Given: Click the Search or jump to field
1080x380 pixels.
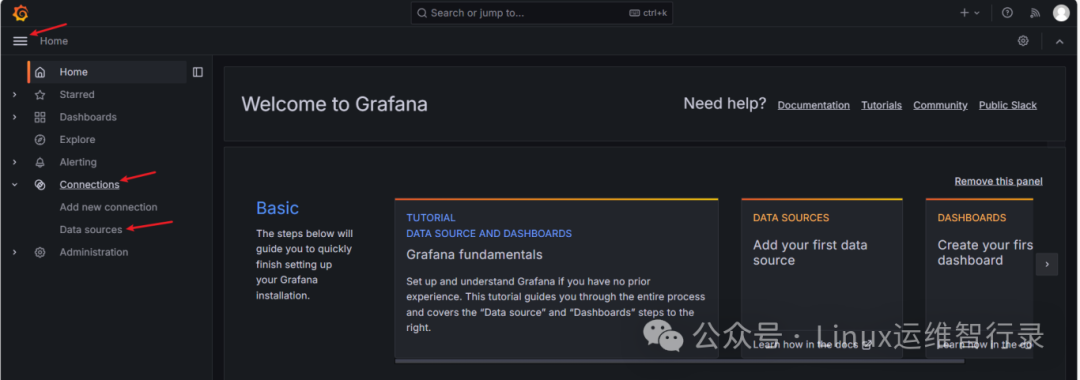Looking at the screenshot, I should [x=541, y=13].
